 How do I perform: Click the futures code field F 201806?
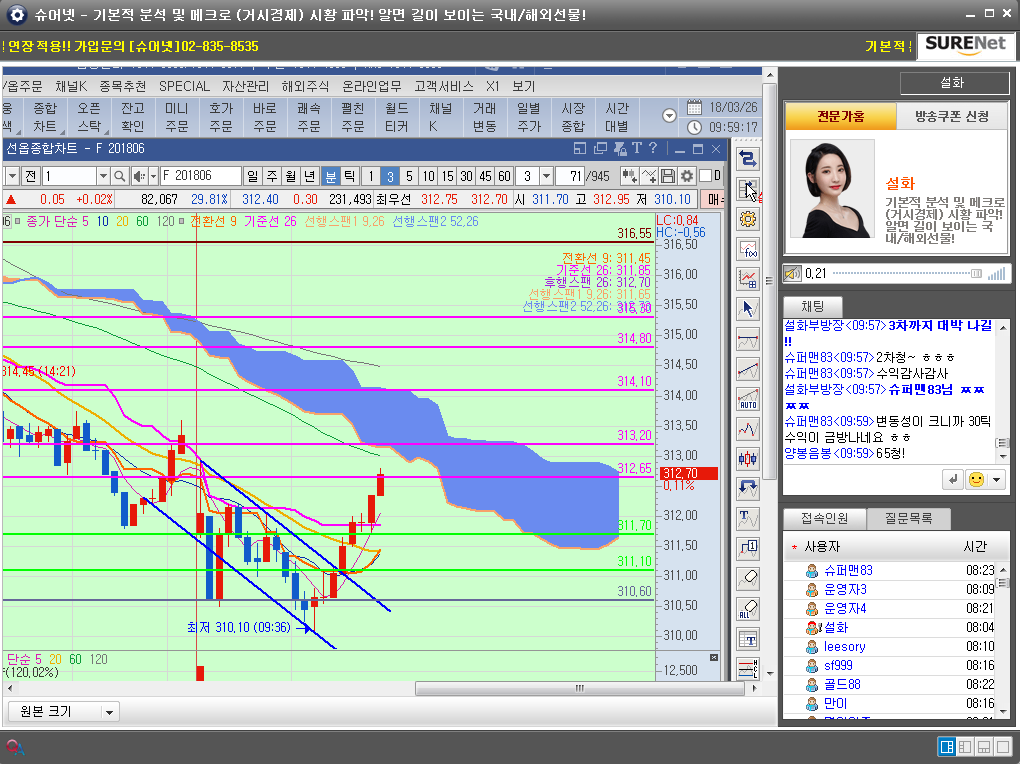200,176
